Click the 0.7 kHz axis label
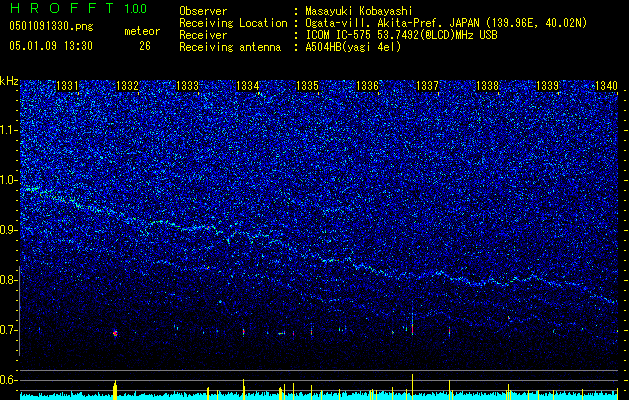Image resolution: width=629 pixels, height=400 pixels. point(8,330)
